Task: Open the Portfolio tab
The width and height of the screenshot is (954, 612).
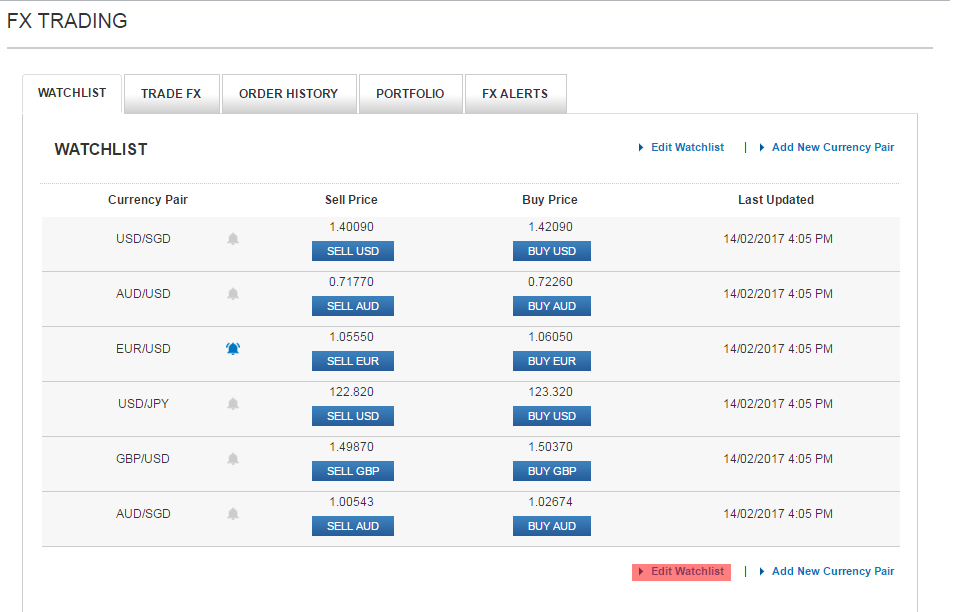Action: [410, 94]
